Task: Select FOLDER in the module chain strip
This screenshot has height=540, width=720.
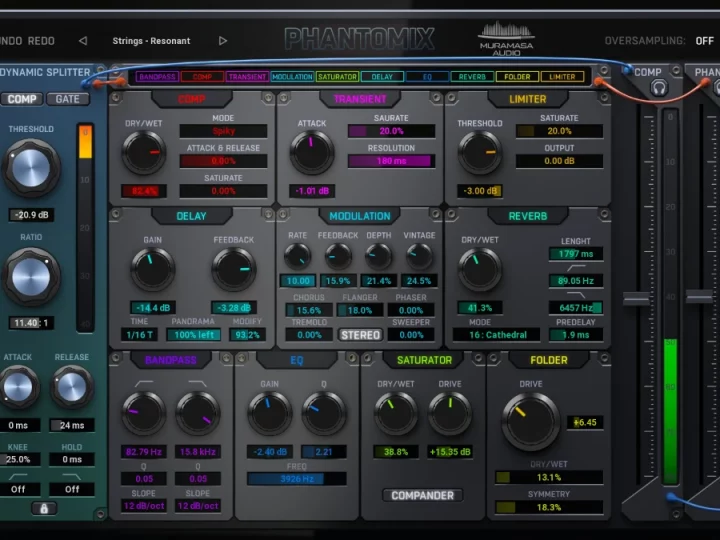Action: [517, 77]
